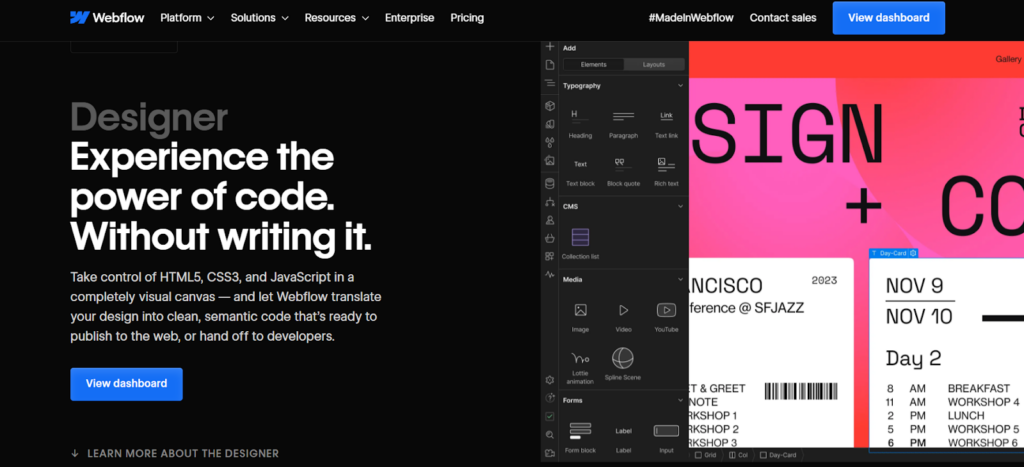
Task: Open the activity pulse icon in sidebar
Action: coord(550,274)
